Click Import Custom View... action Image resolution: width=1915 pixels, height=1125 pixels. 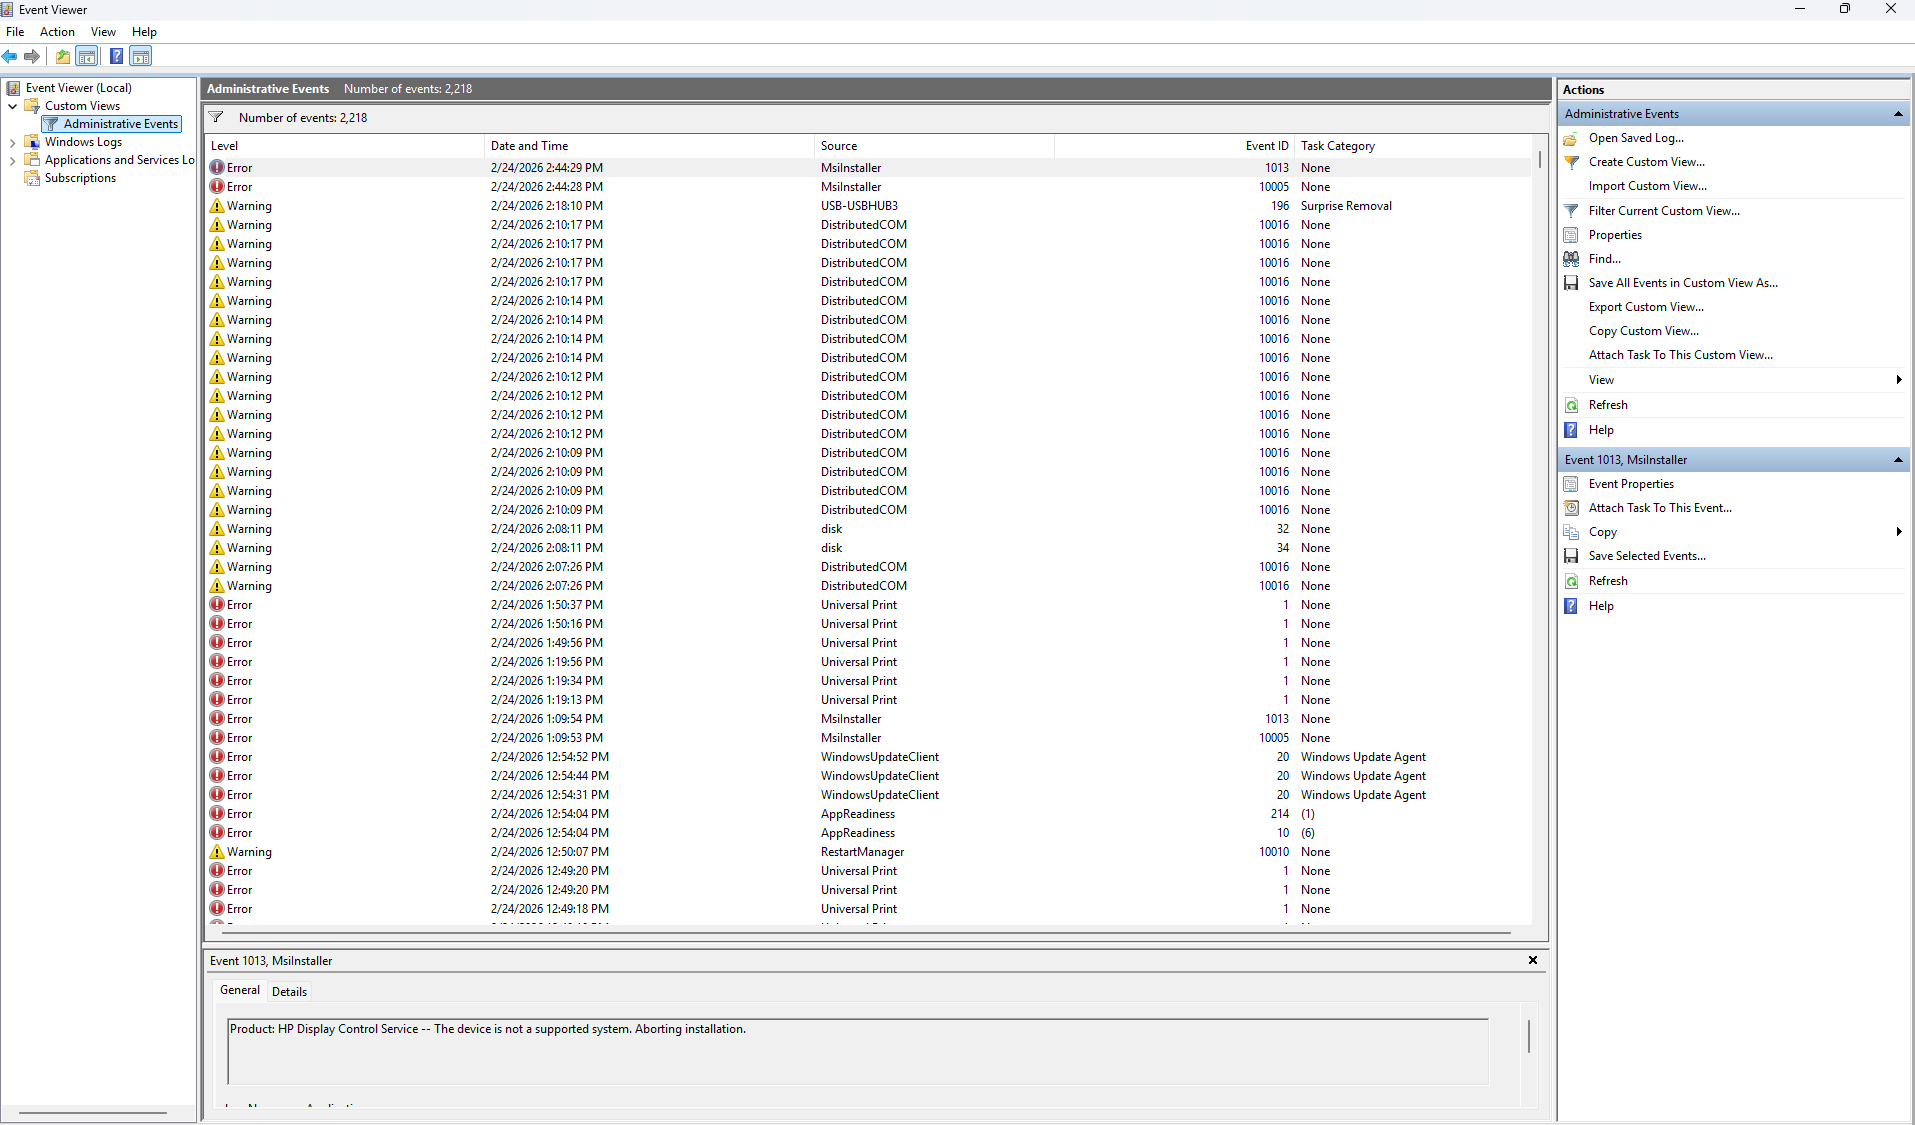[x=1647, y=186]
